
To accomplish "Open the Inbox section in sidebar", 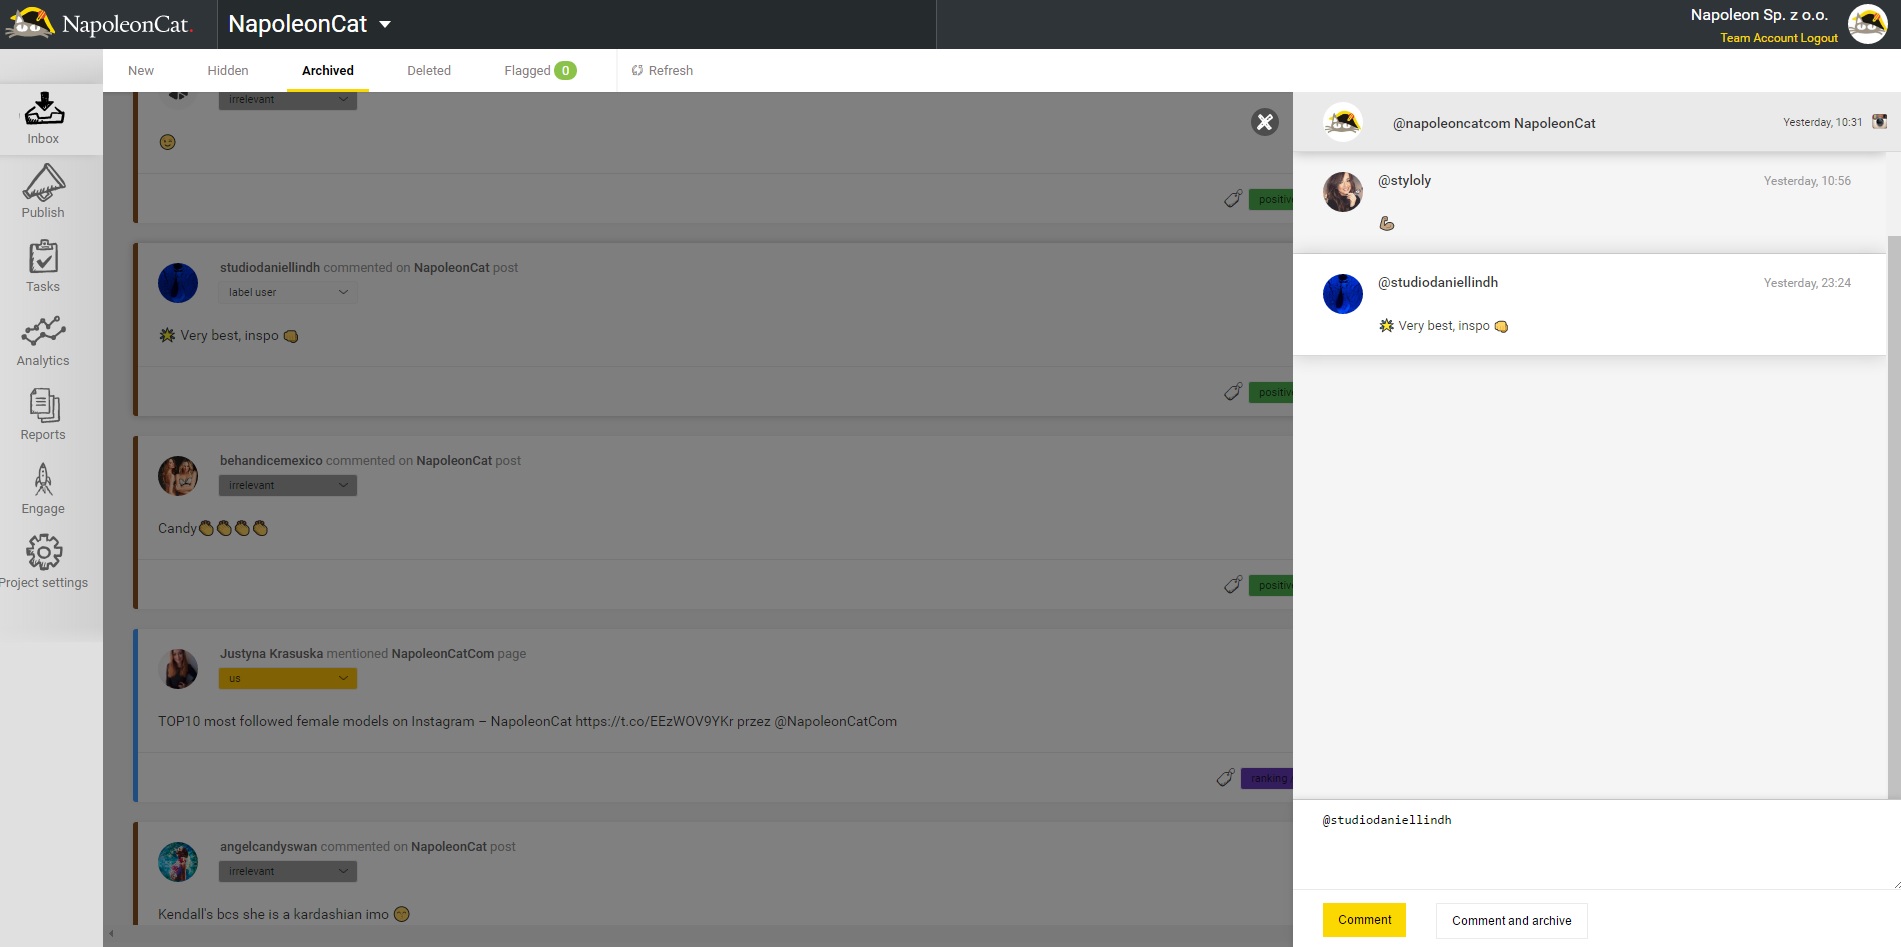I will 43,119.
